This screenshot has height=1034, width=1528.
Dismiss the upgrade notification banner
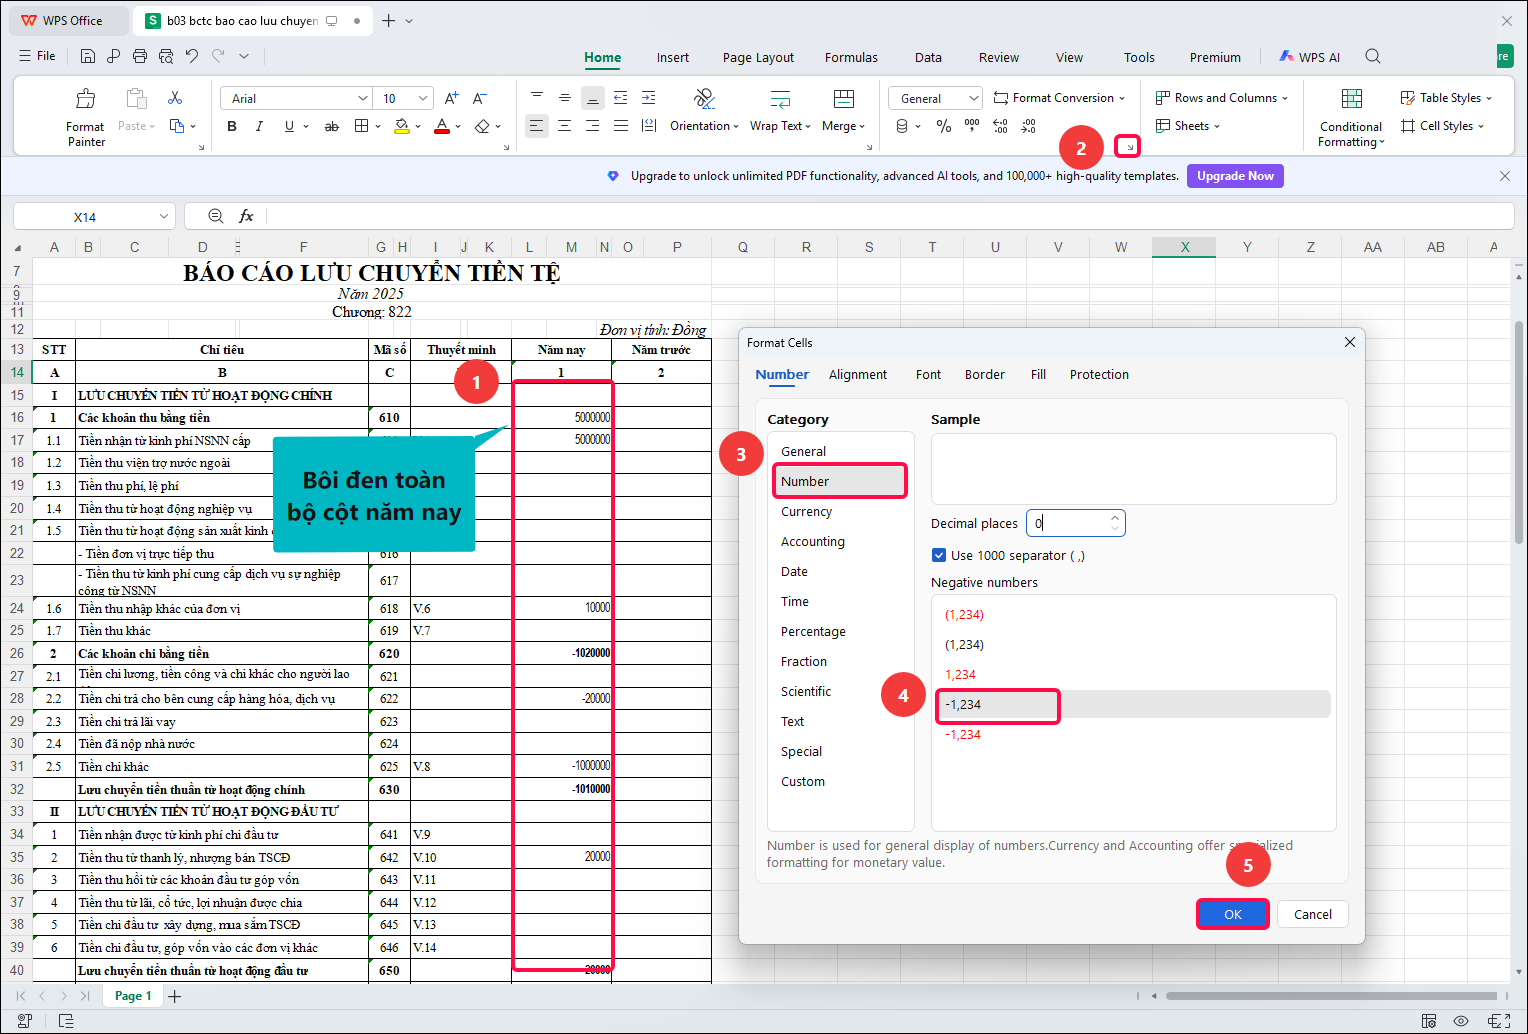[1505, 176]
